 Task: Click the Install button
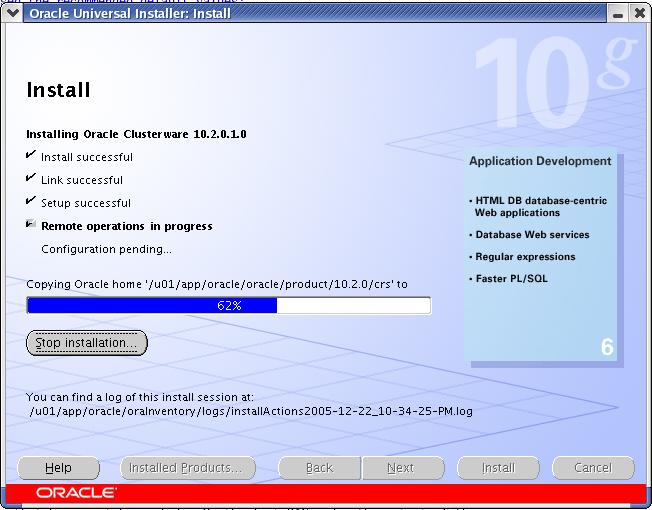coord(498,468)
